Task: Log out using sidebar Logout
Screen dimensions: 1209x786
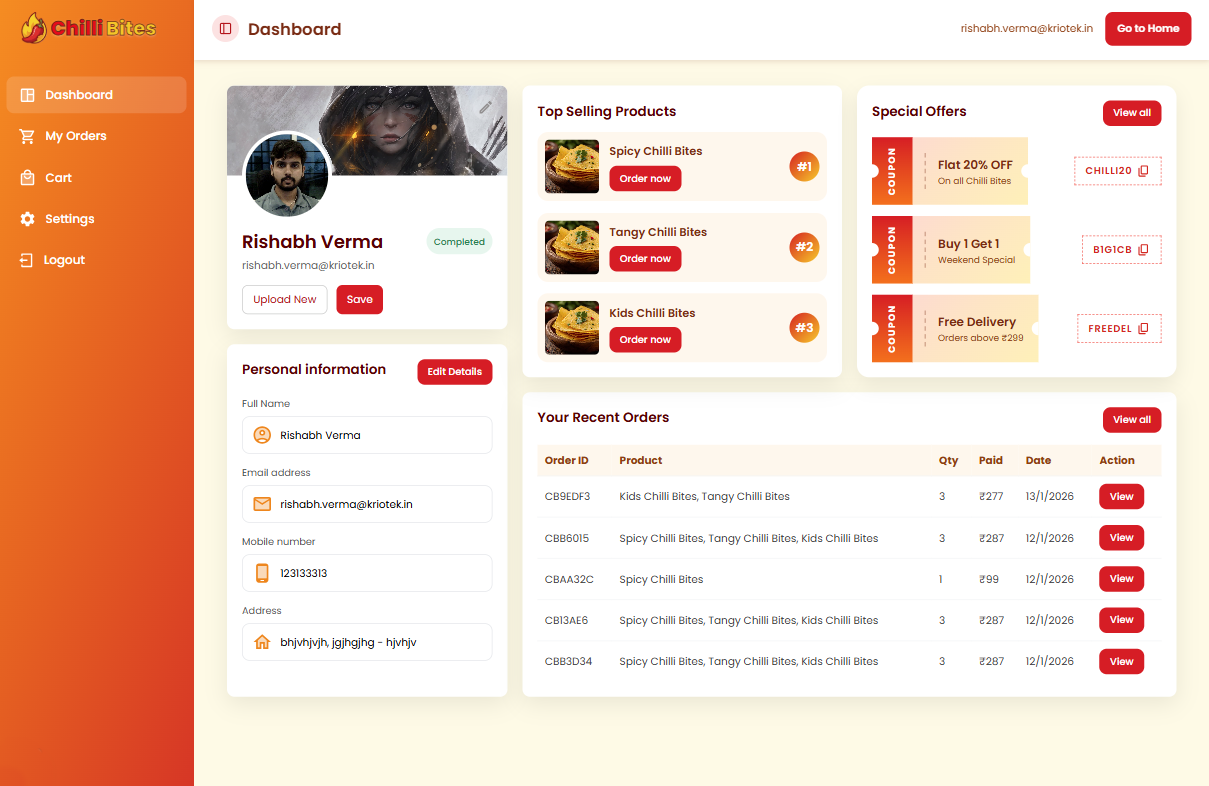Action: click(64, 260)
